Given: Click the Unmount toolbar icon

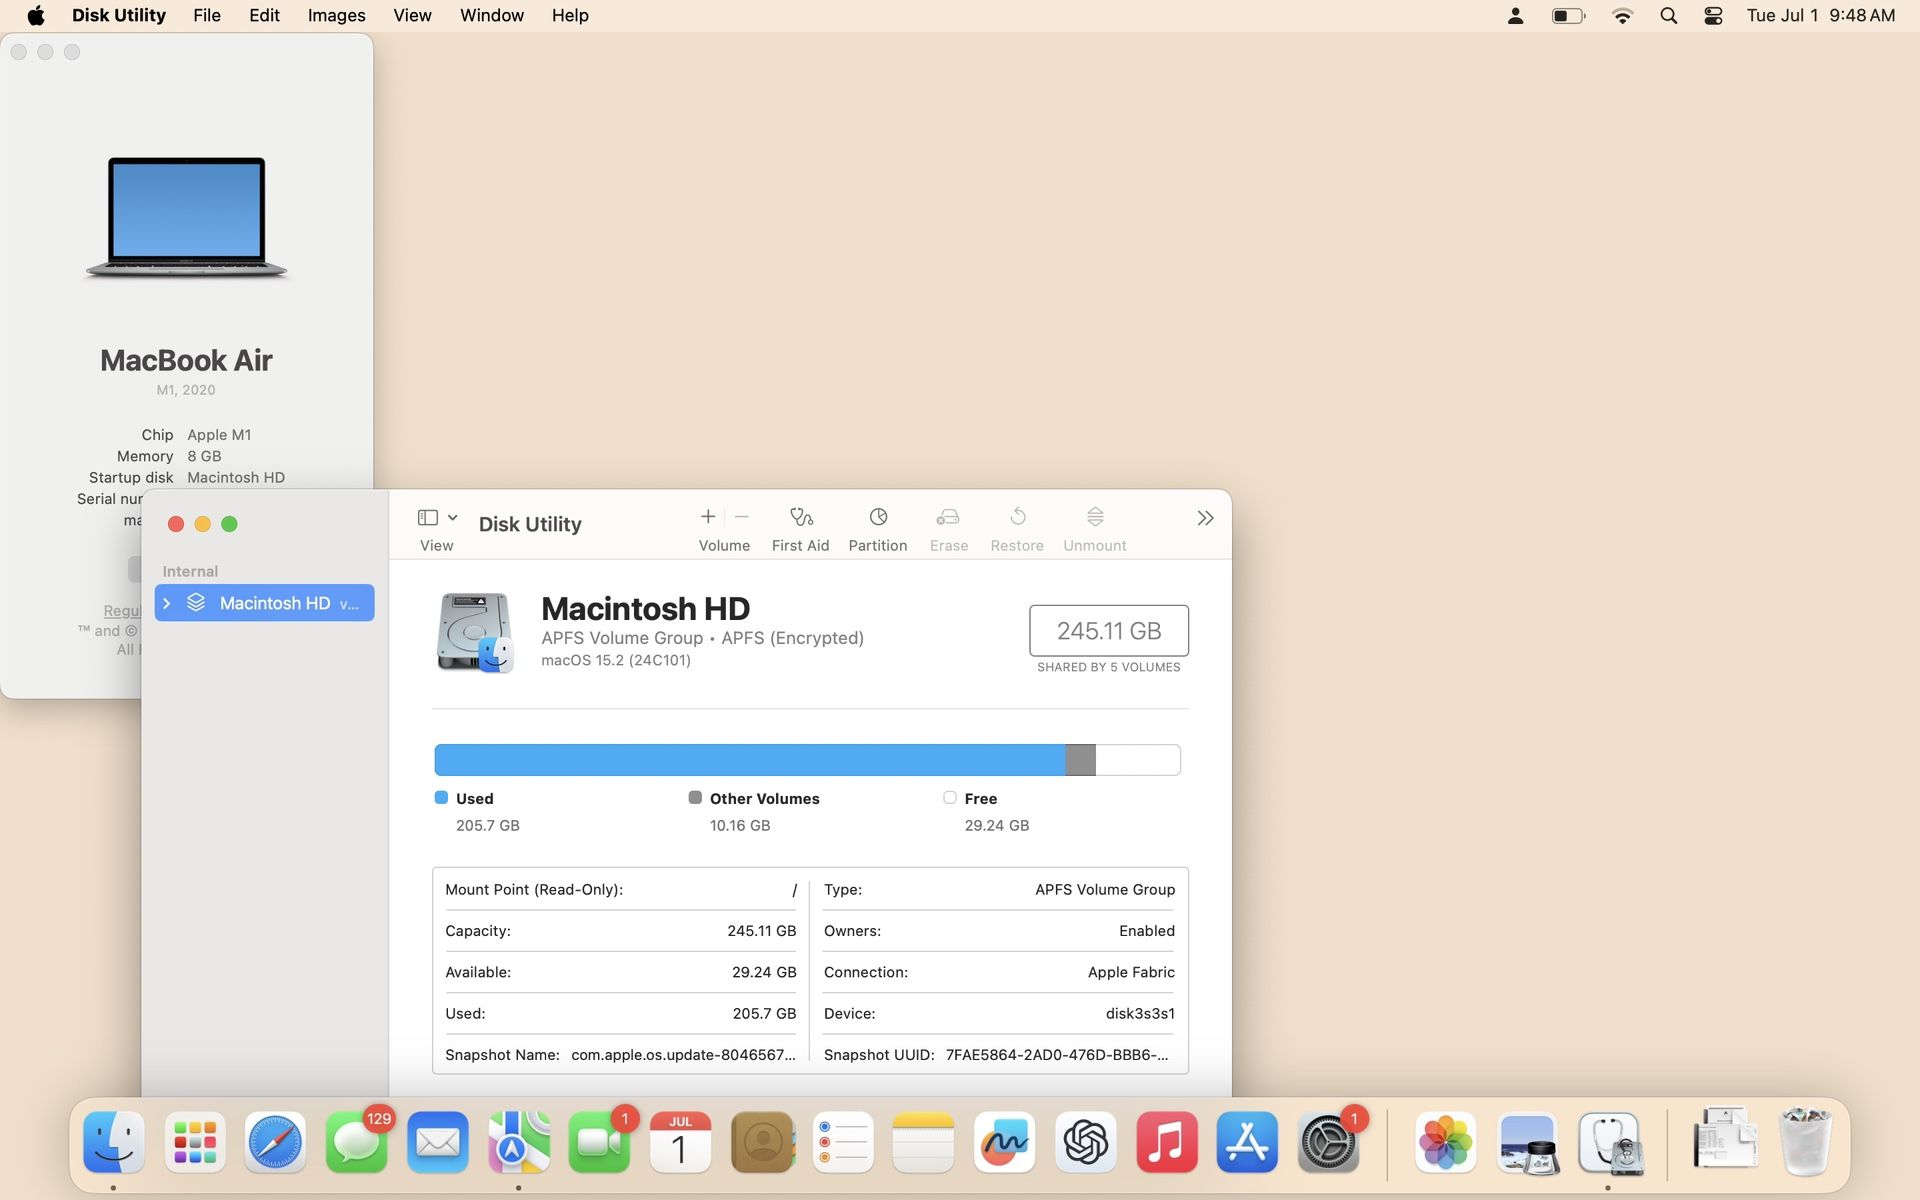Looking at the screenshot, I should [1095, 517].
